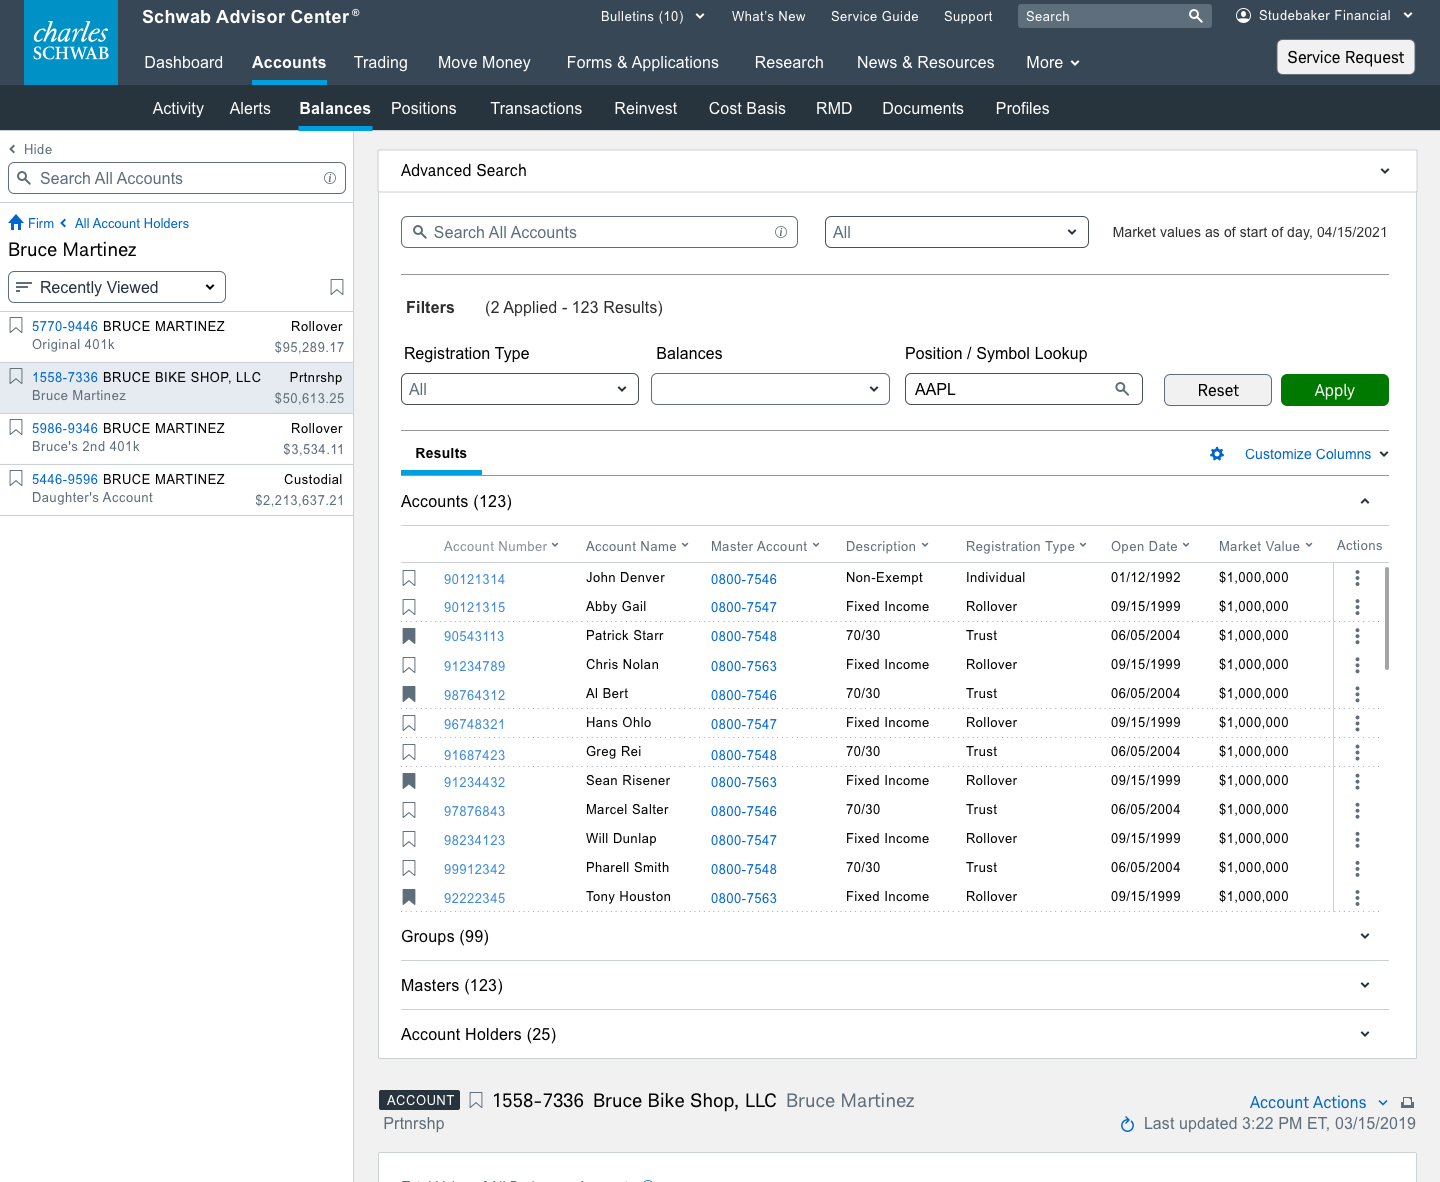1440x1182 pixels.
Task: Click the print icon beside Account Actions
Action: pos(1407,1103)
